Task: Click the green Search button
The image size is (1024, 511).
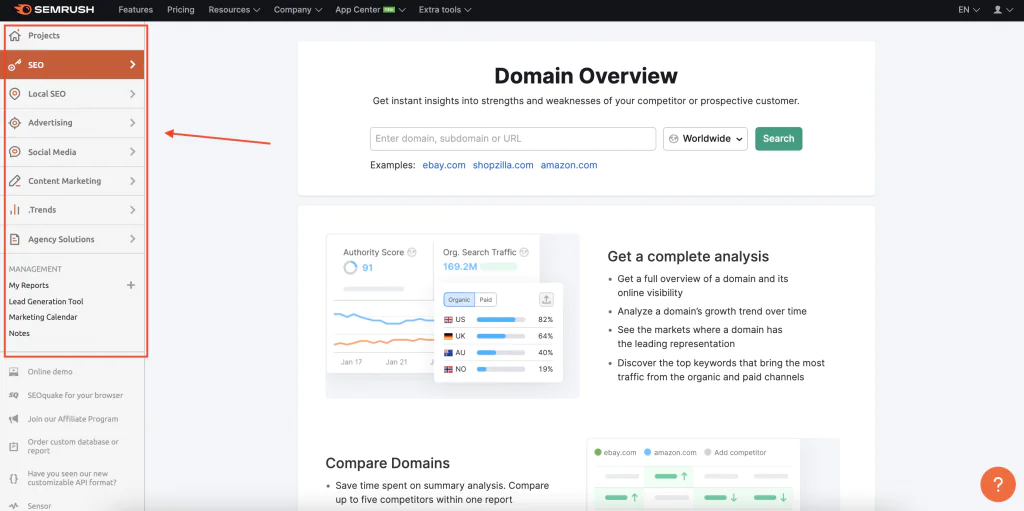Action: point(778,139)
